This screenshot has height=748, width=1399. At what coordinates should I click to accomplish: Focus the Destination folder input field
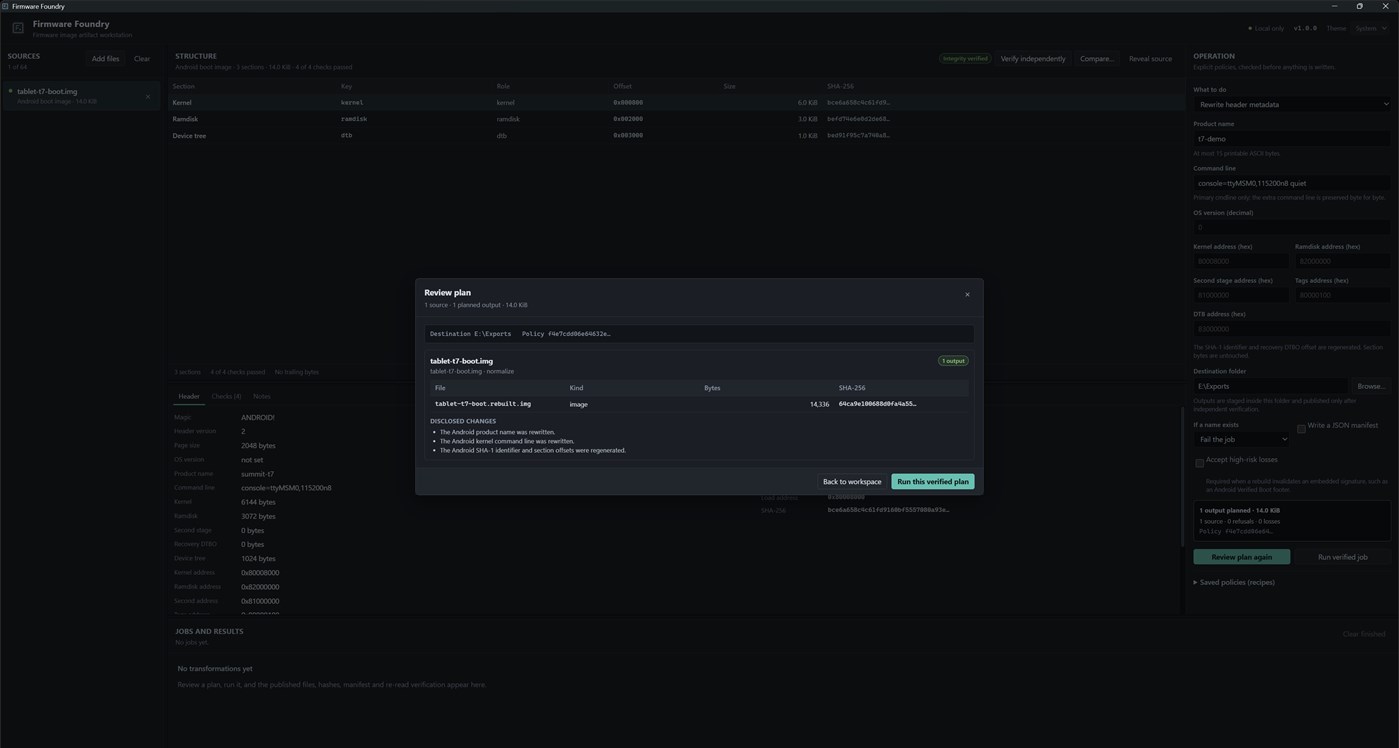[1270, 386]
